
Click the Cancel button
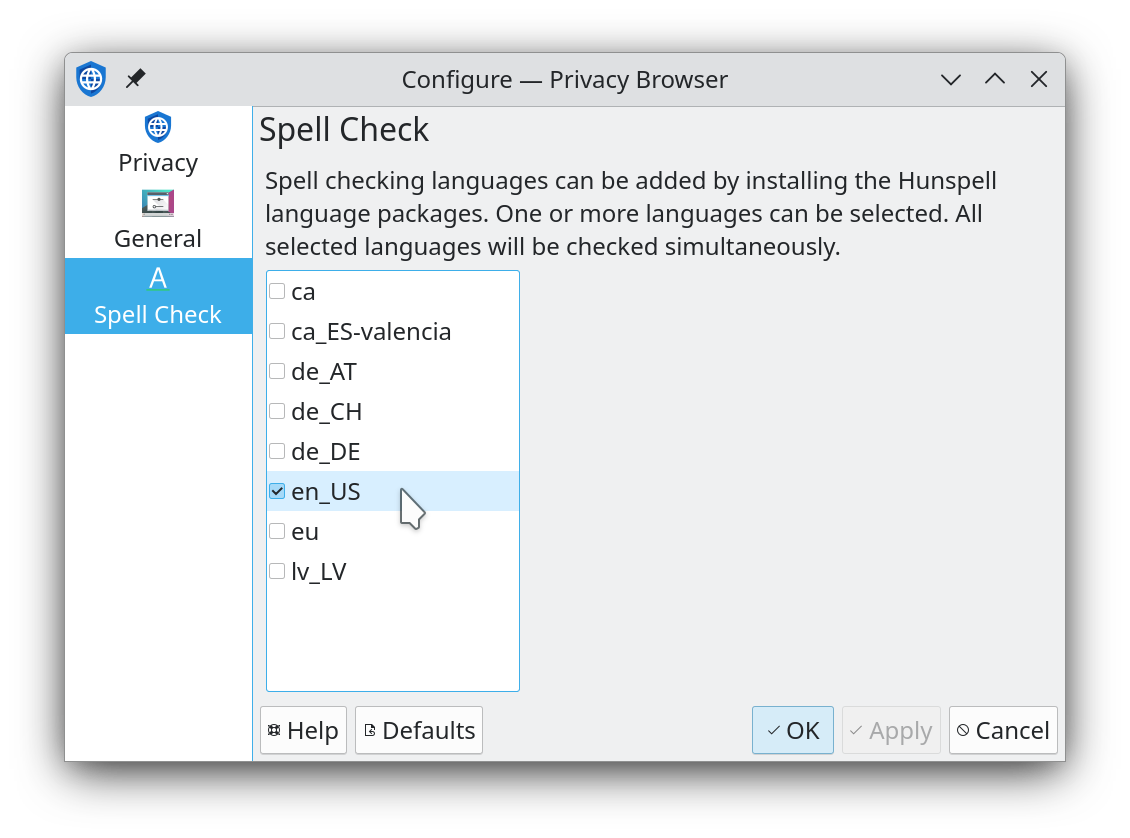[1003, 731]
